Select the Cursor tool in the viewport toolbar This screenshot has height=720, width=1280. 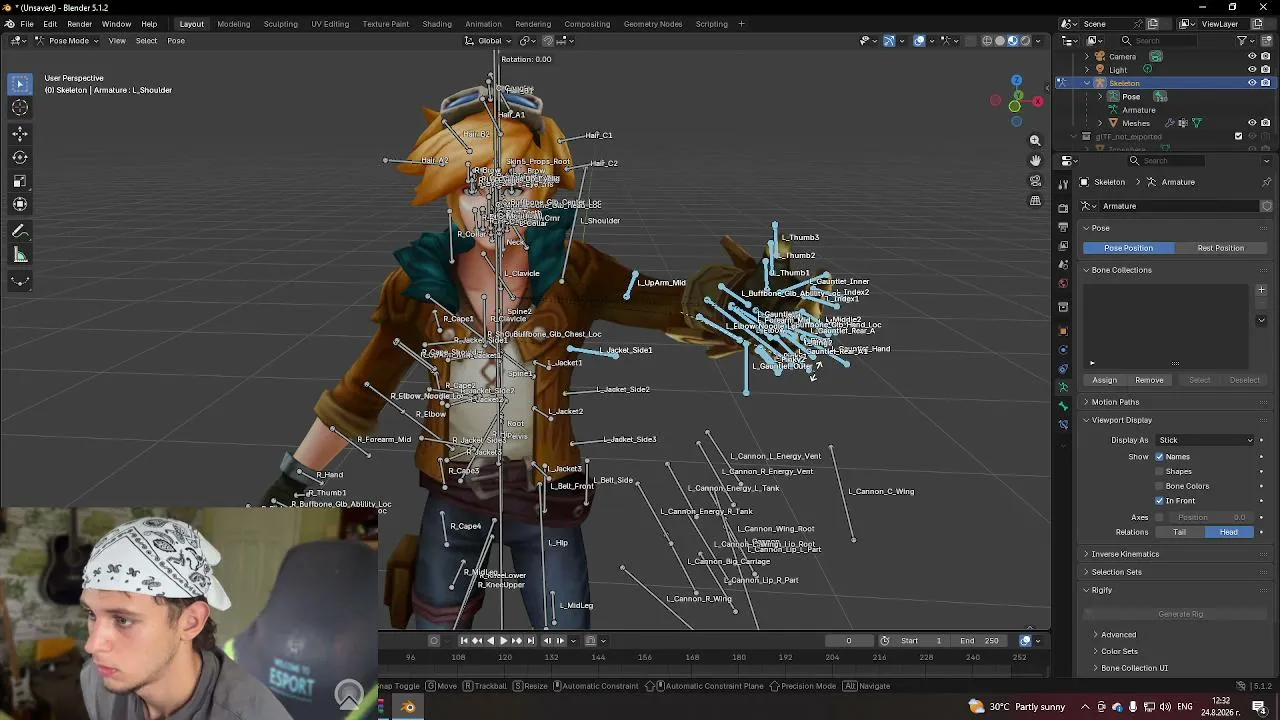(x=20, y=107)
